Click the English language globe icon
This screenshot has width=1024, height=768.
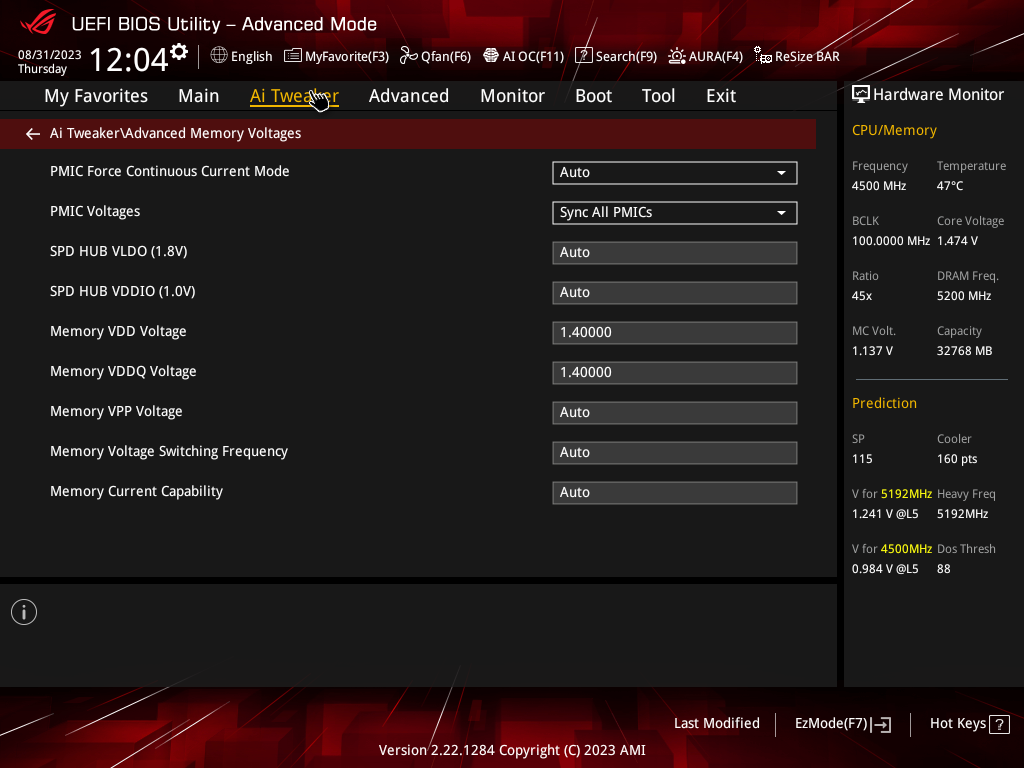point(219,56)
